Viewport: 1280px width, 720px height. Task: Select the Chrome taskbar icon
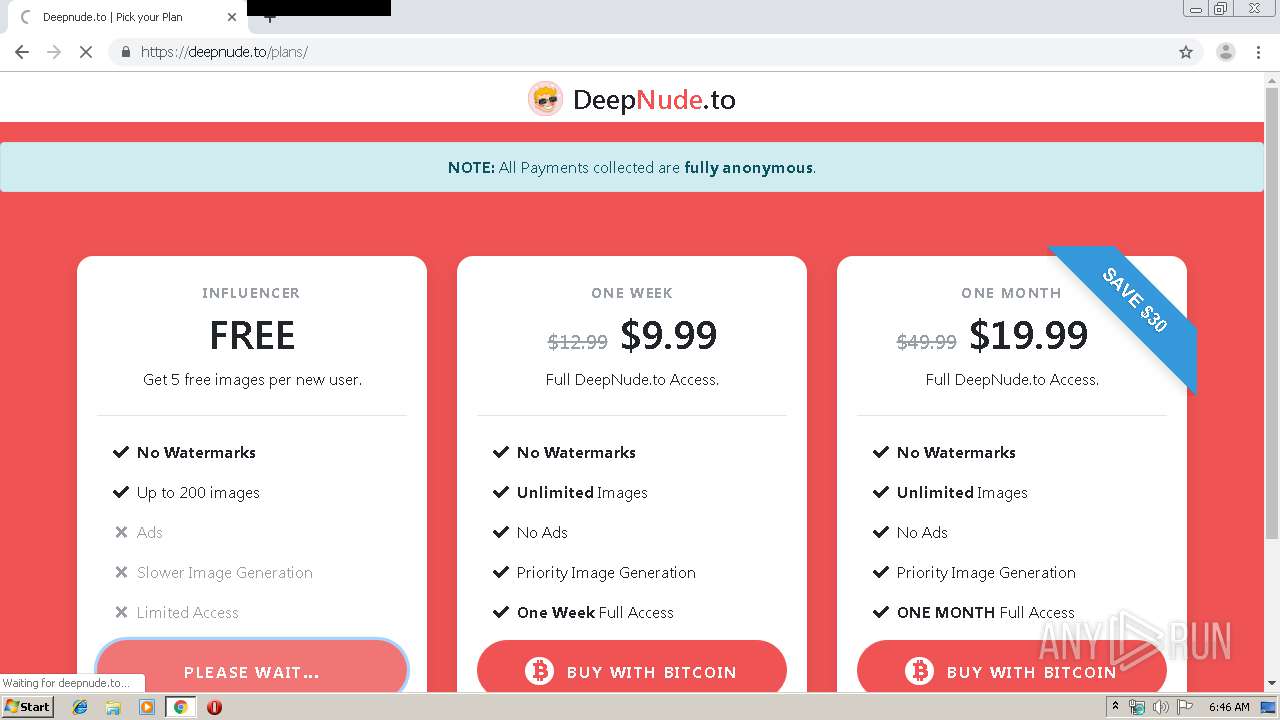(x=180, y=707)
